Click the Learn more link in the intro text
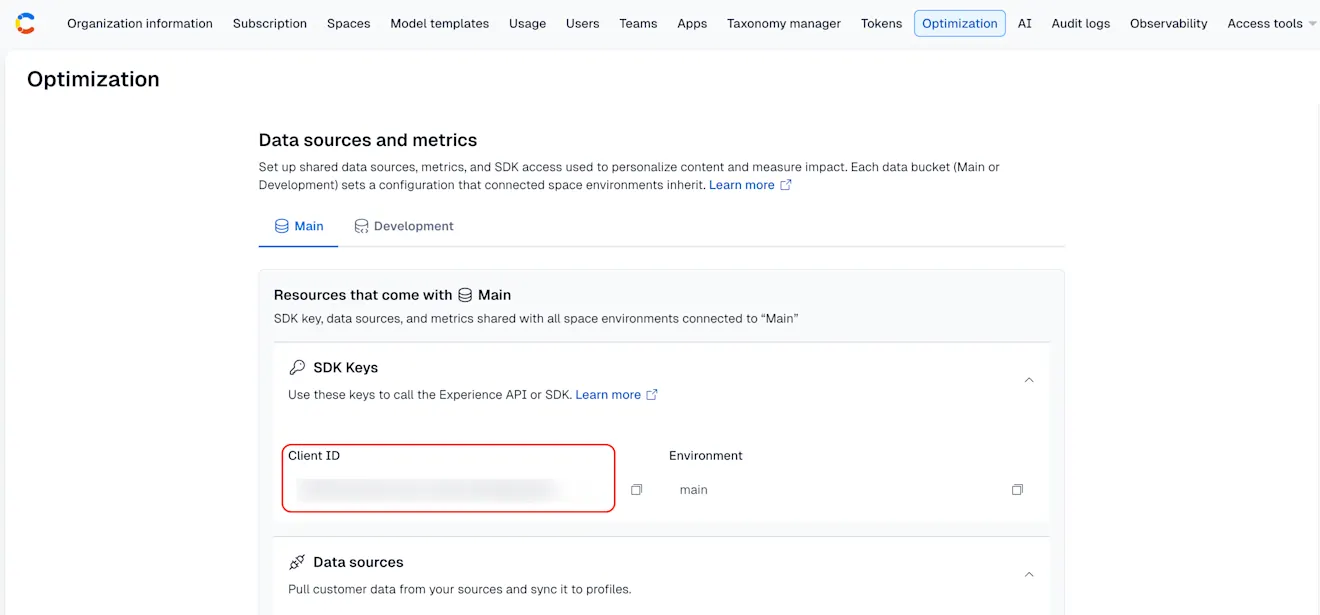1320x615 pixels. pos(741,184)
